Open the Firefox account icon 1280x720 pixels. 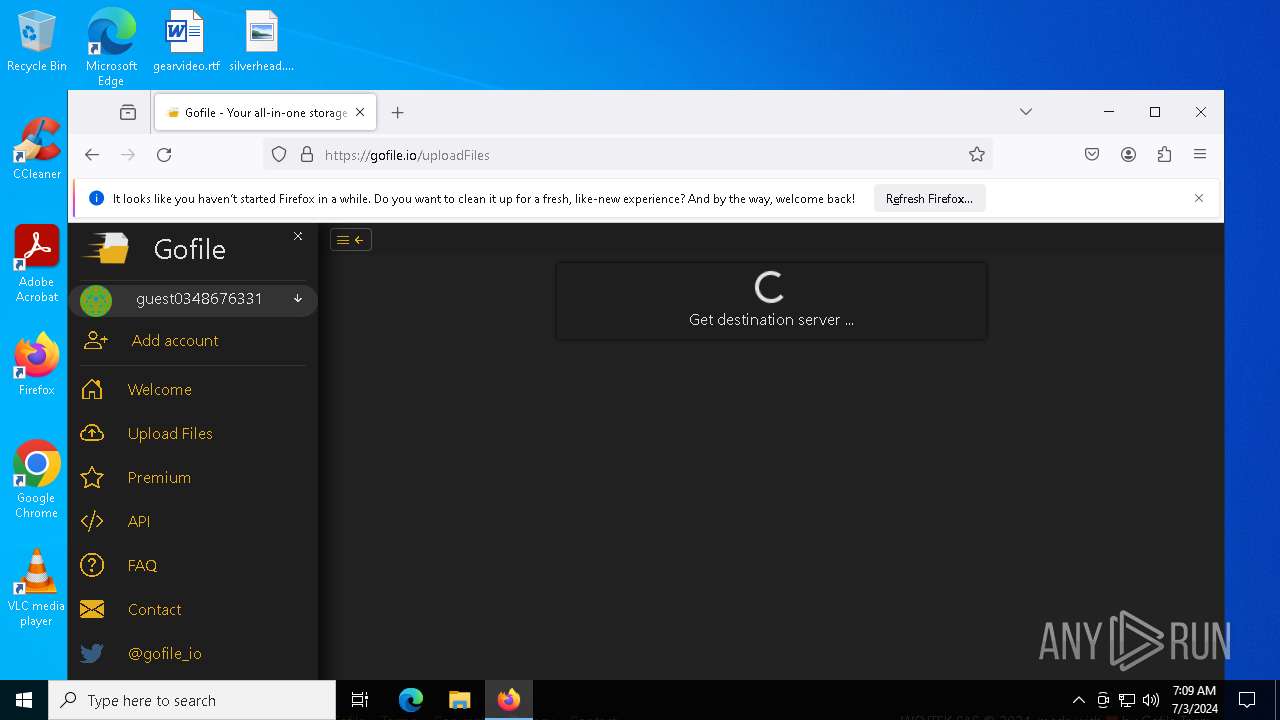[1128, 154]
